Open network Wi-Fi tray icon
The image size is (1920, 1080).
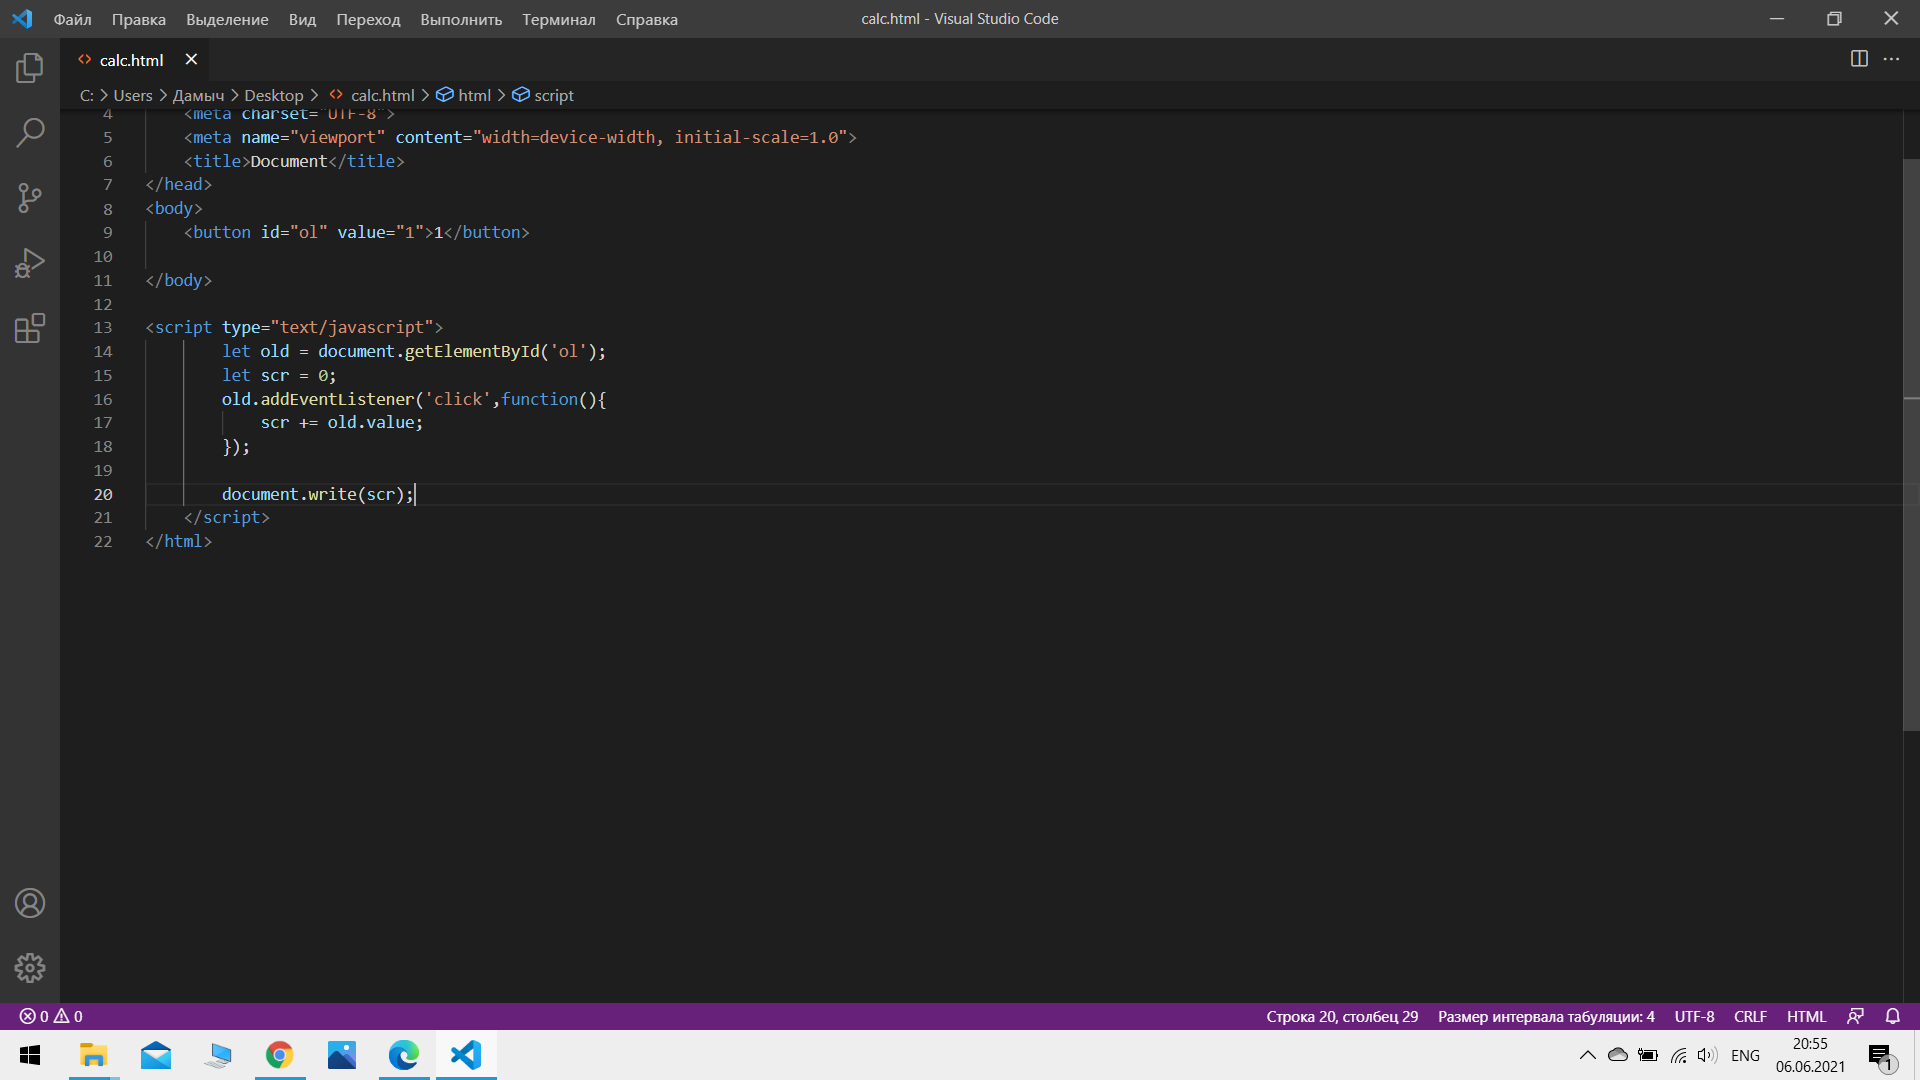[1678, 1055]
